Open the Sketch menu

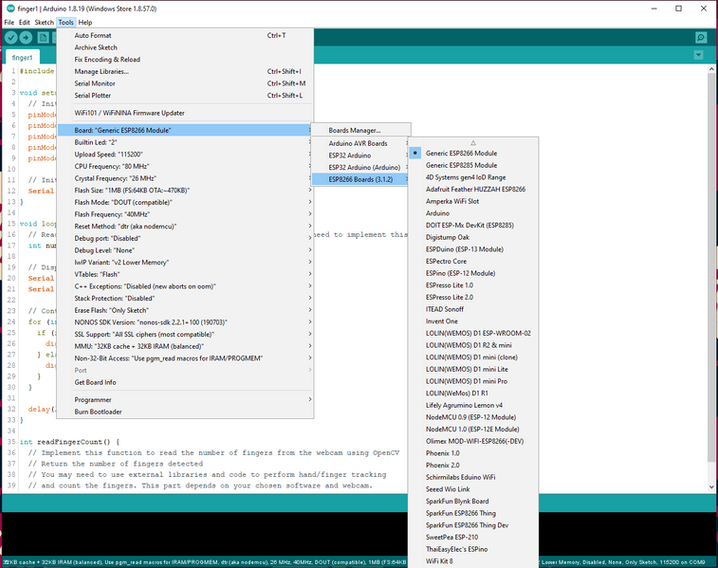[44, 22]
